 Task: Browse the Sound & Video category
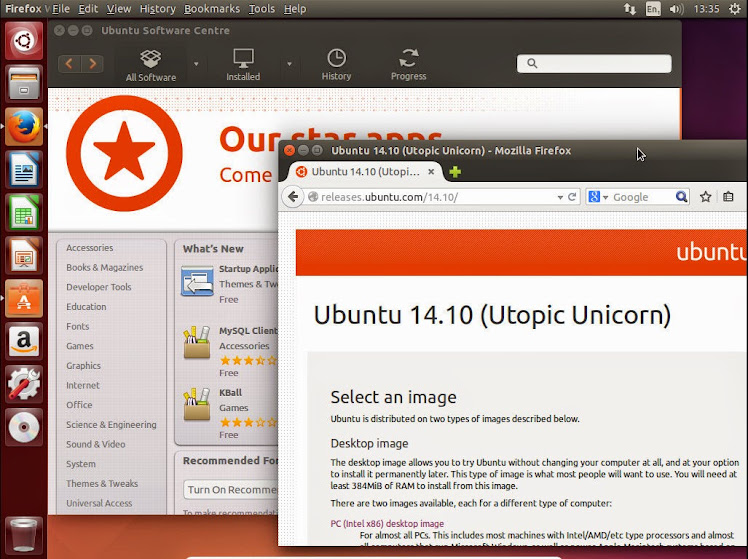pyautogui.click(x=96, y=444)
